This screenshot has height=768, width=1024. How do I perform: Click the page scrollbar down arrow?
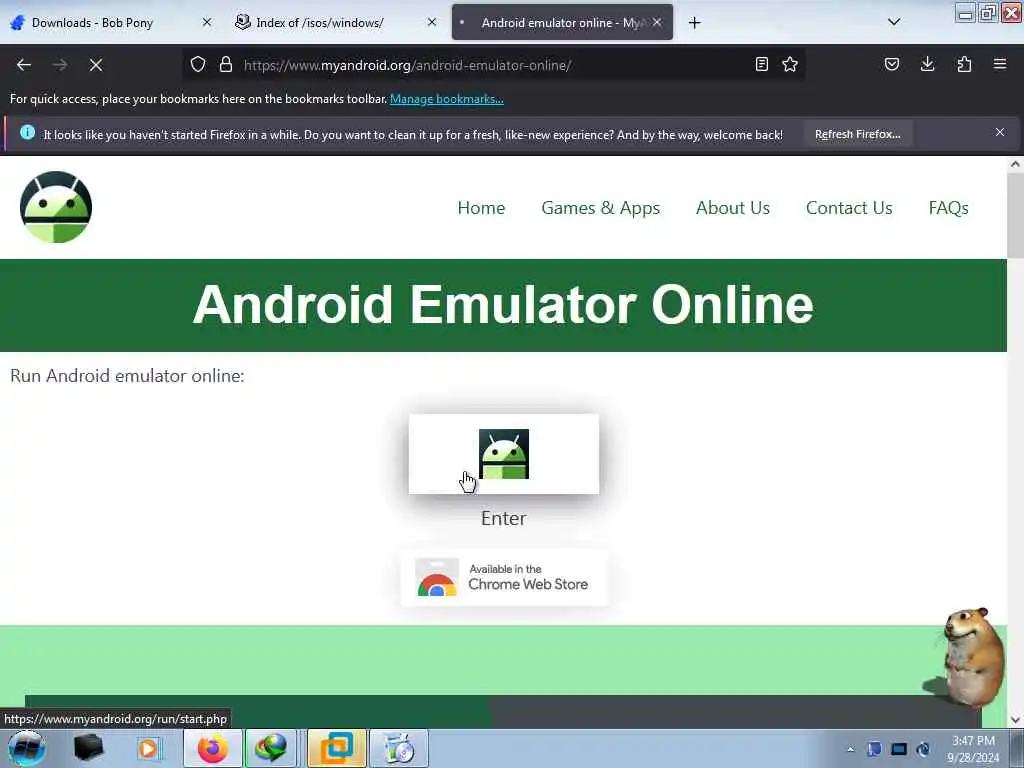coord(1015,720)
